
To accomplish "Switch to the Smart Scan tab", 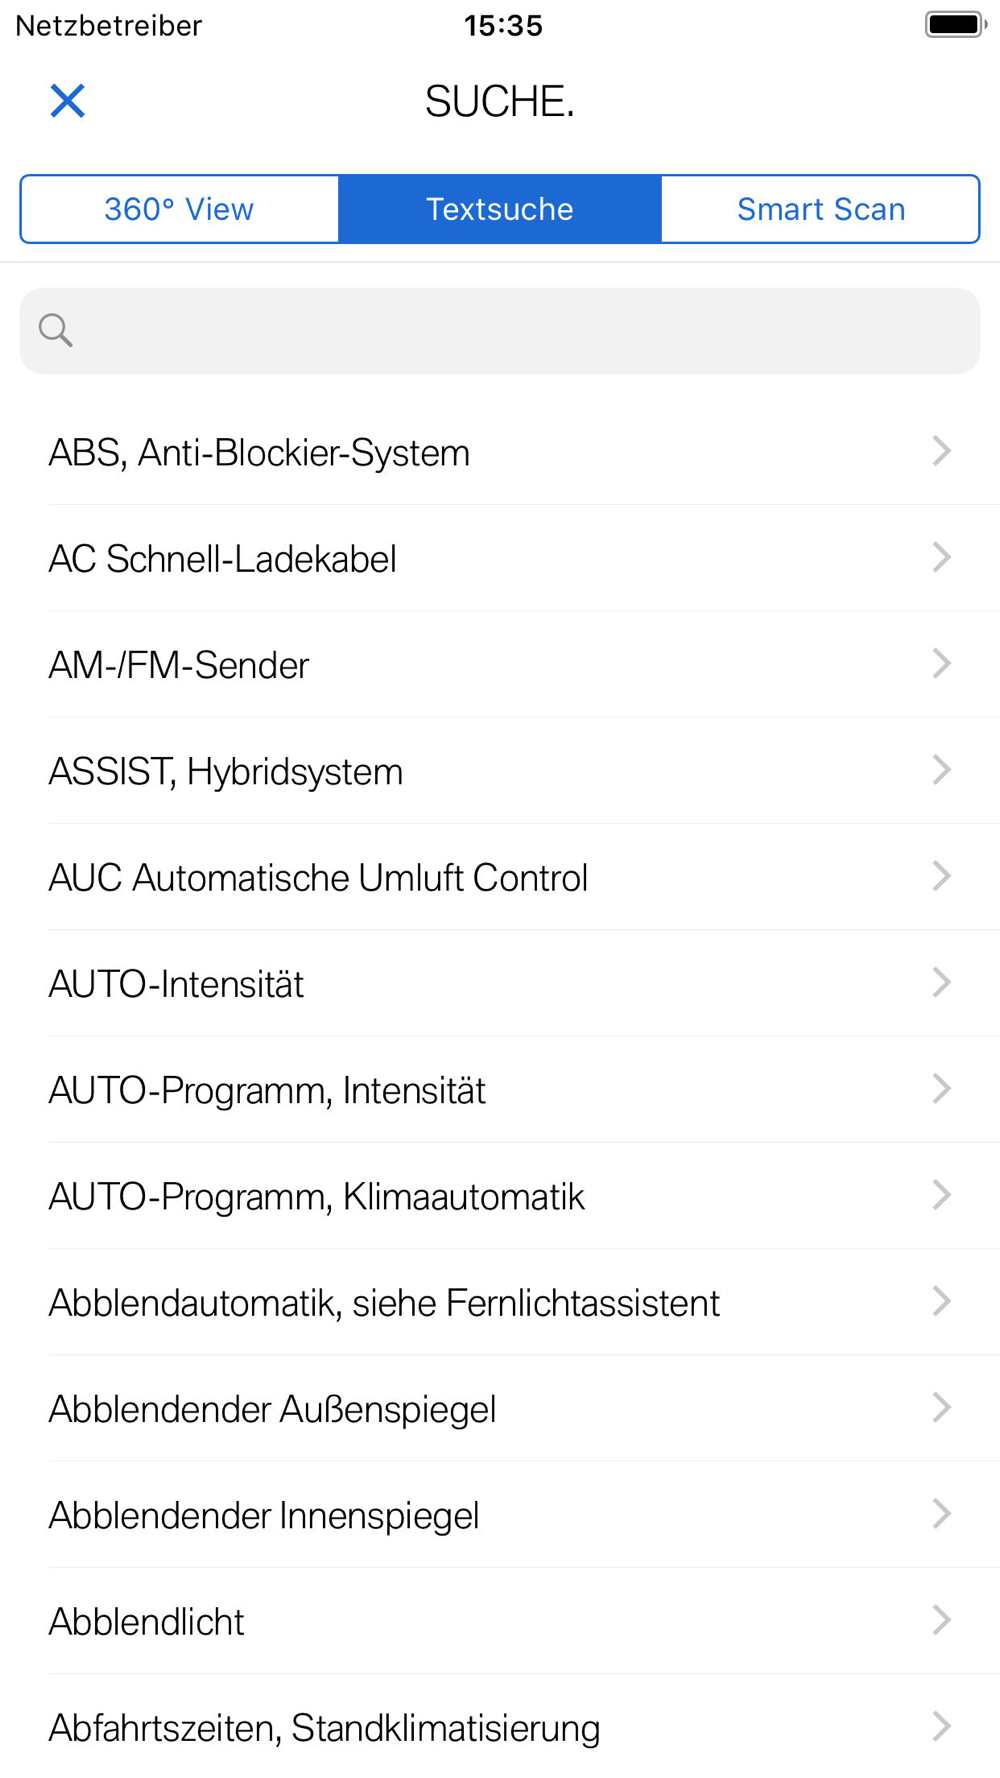I will (x=821, y=209).
